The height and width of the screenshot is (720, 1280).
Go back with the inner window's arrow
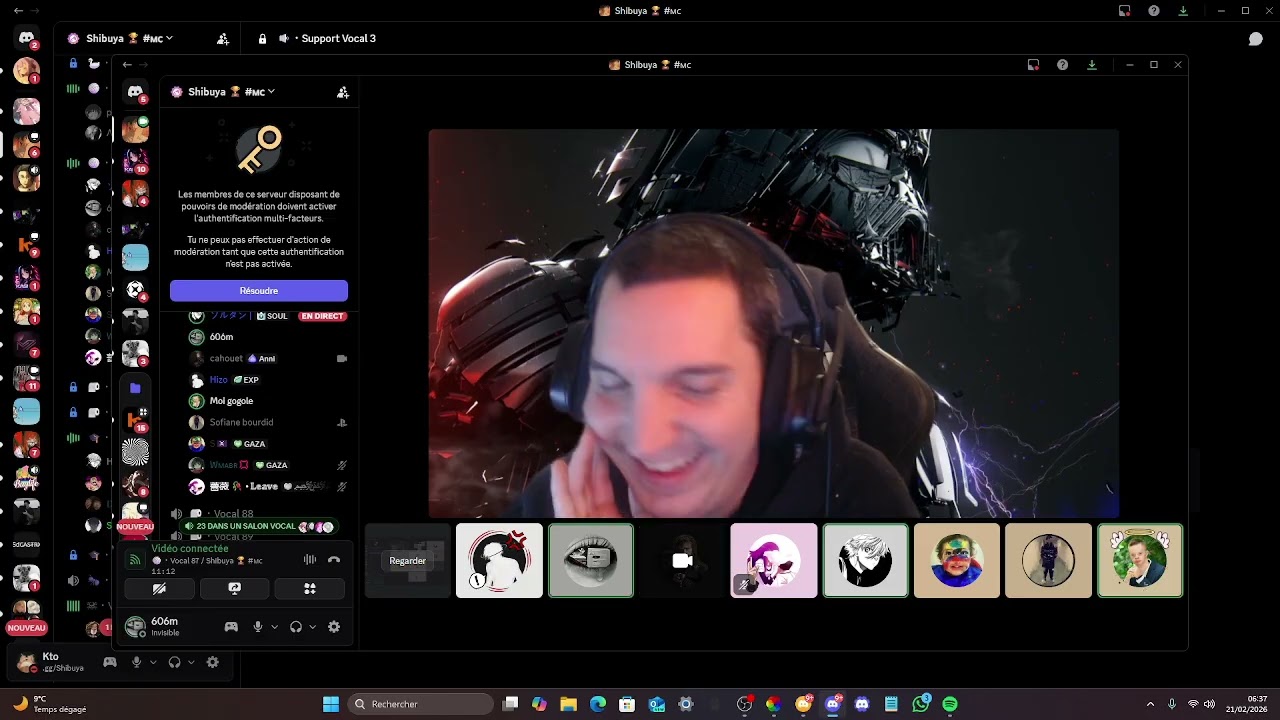click(127, 65)
